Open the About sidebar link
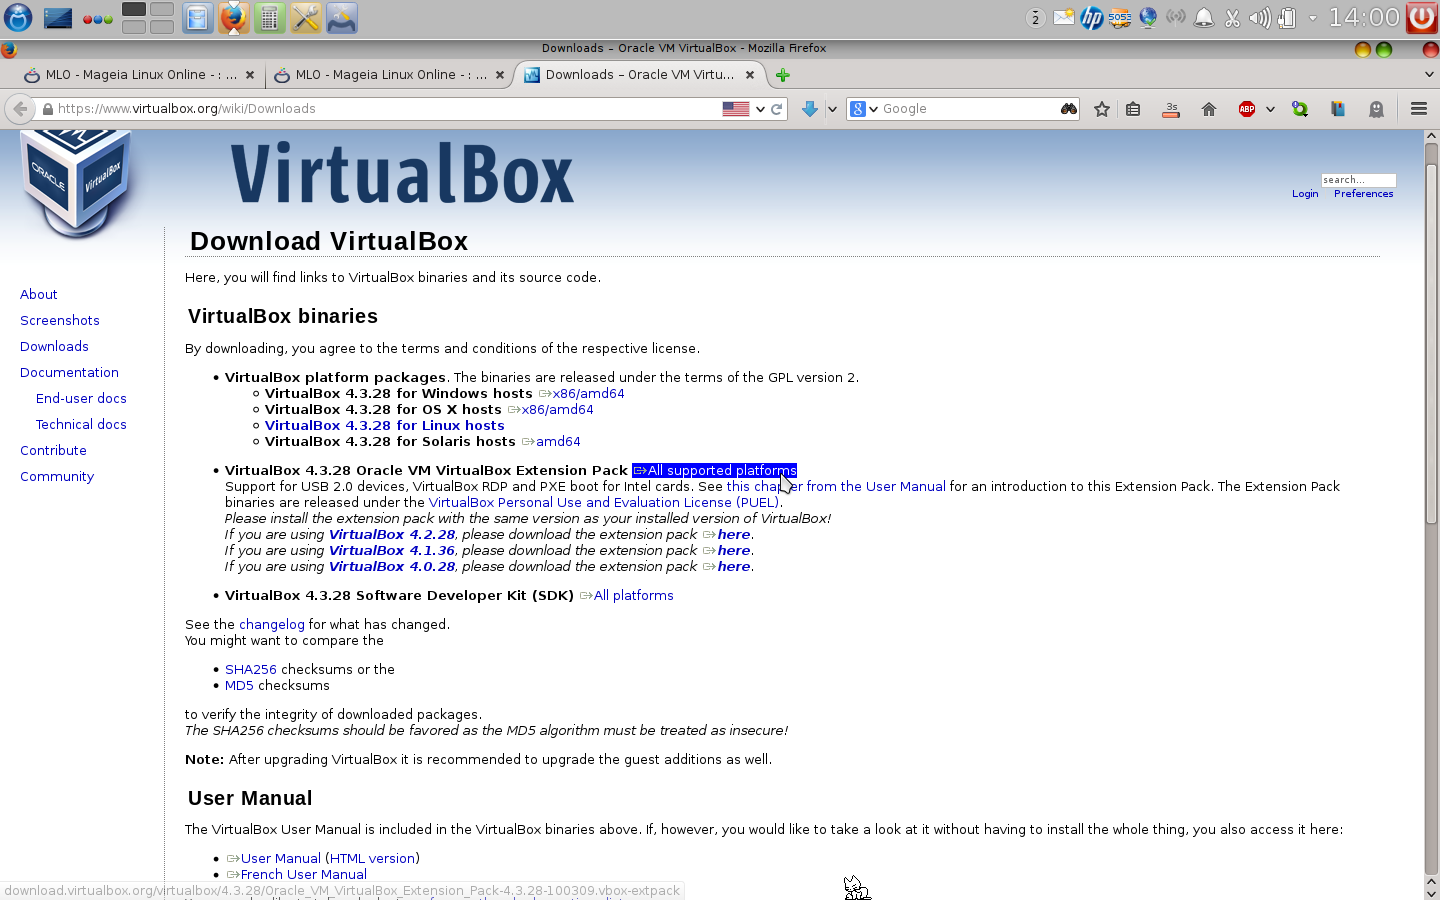The image size is (1440, 900). (x=39, y=295)
